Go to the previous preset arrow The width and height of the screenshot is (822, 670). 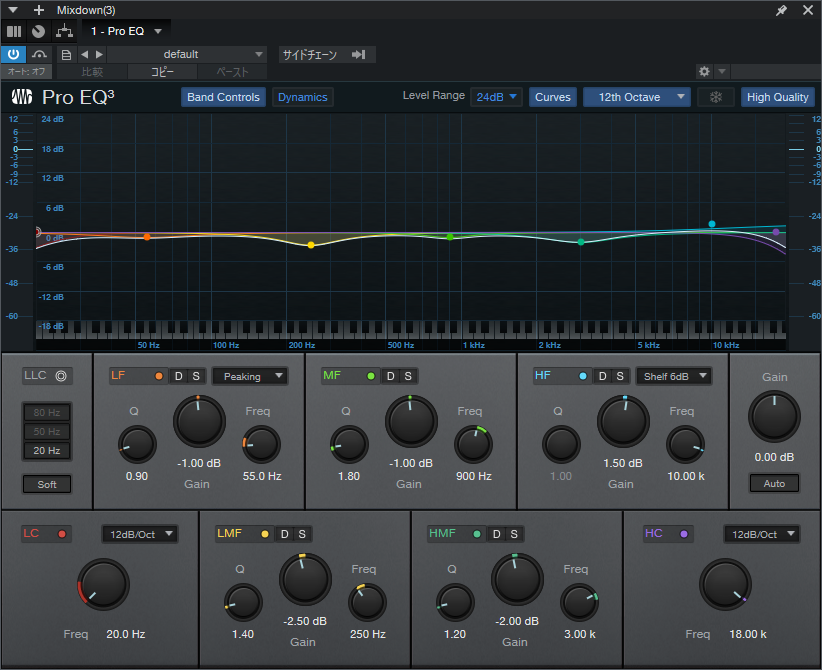click(x=84, y=55)
